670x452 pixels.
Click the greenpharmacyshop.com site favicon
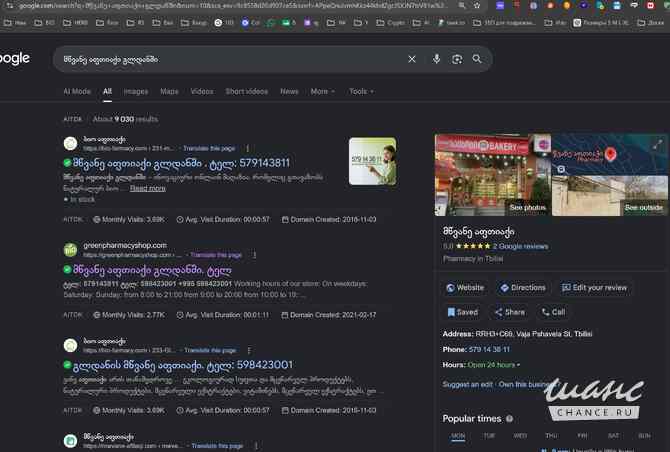tap(71, 249)
